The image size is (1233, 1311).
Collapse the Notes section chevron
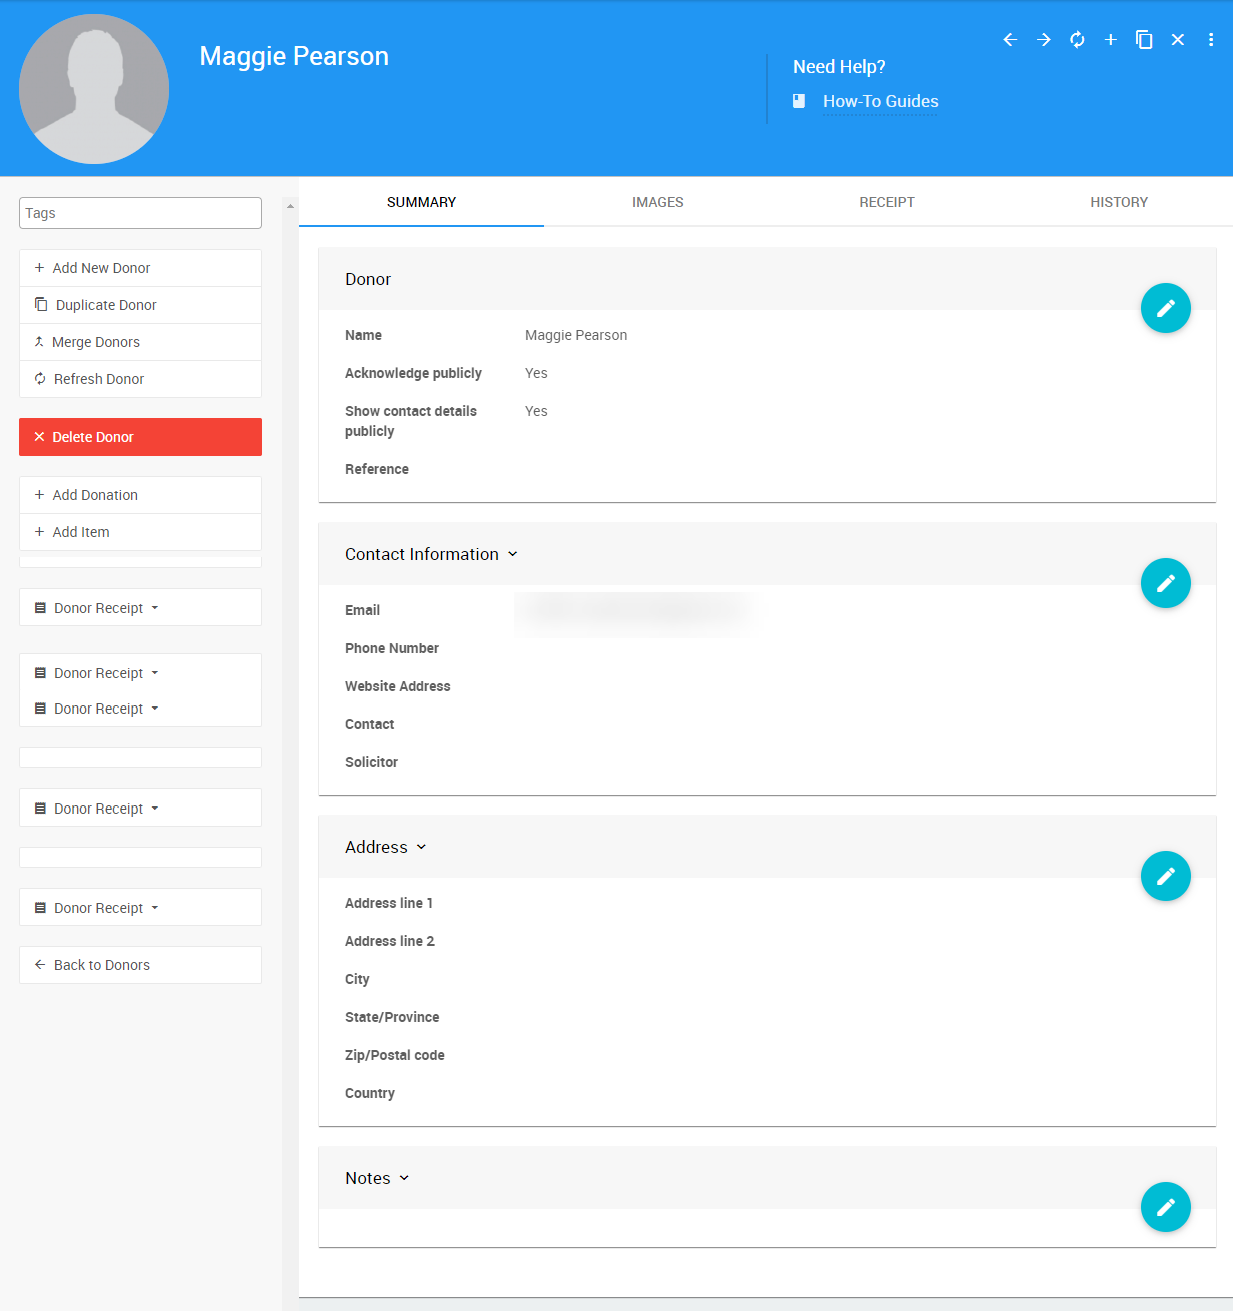coord(404,1178)
